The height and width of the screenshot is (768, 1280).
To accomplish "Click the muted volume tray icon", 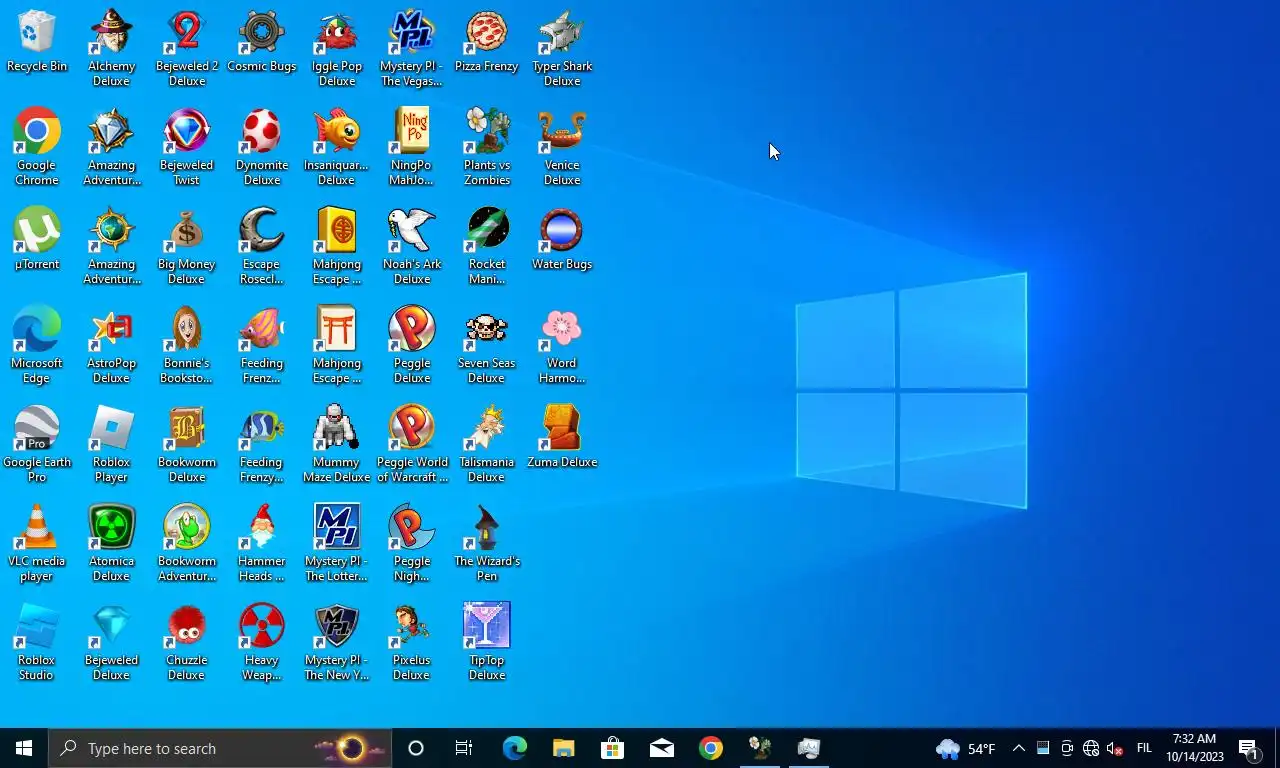I will [x=1115, y=748].
